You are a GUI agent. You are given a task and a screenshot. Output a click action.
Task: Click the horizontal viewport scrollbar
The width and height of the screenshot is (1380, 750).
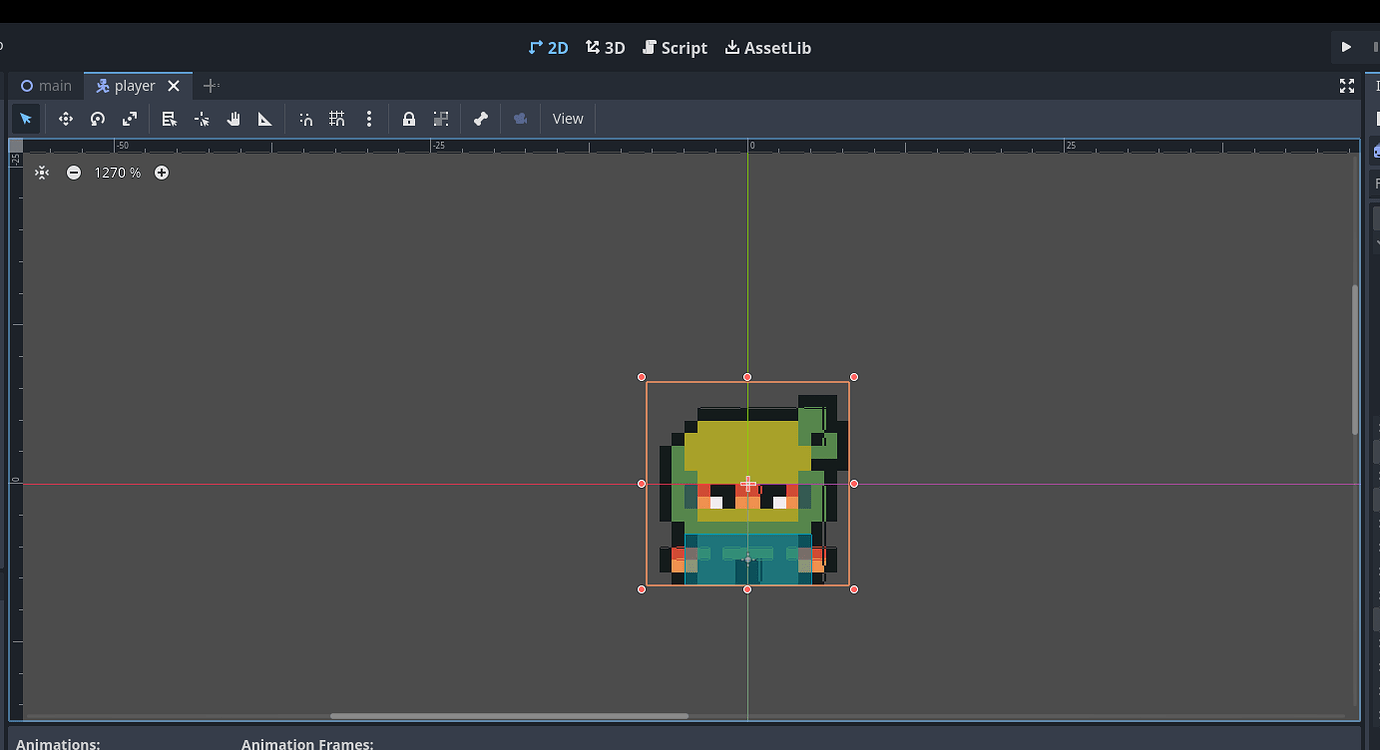tap(509, 716)
